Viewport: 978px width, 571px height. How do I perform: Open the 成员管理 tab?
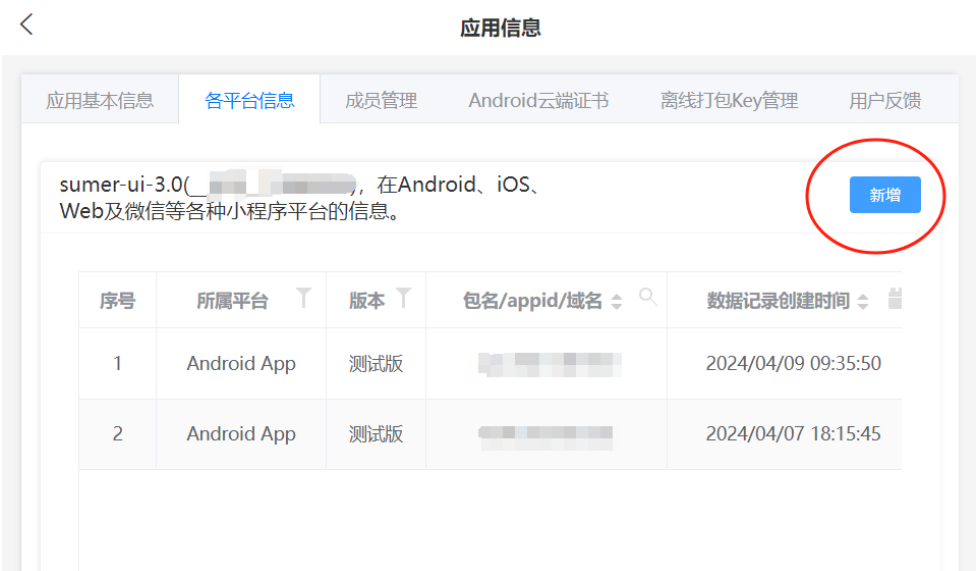(x=381, y=100)
